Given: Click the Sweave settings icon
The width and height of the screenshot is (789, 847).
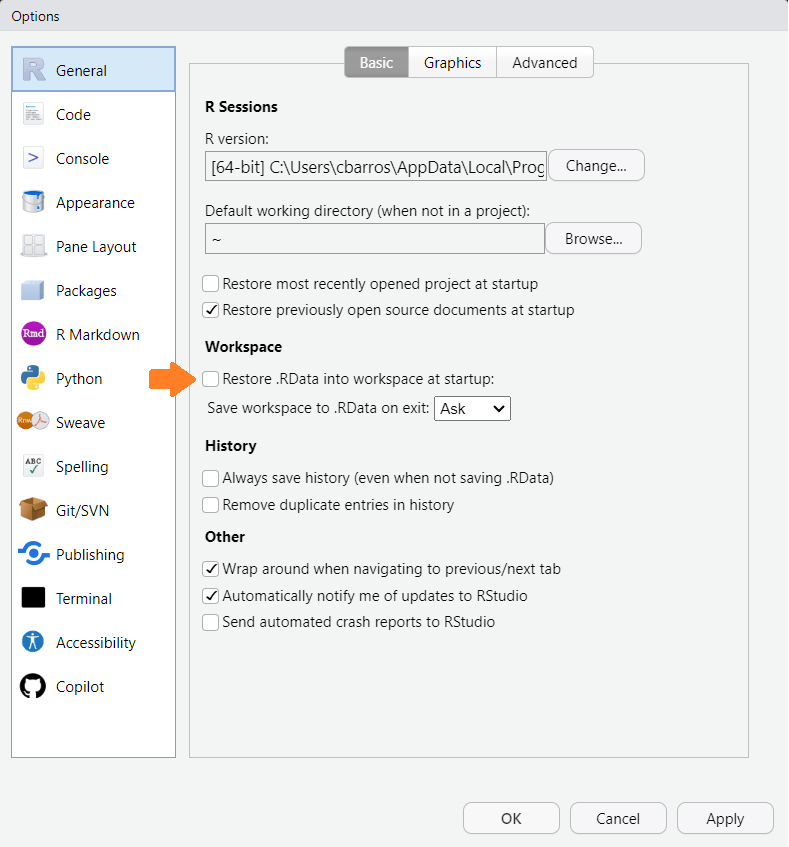Looking at the screenshot, I should [33, 422].
